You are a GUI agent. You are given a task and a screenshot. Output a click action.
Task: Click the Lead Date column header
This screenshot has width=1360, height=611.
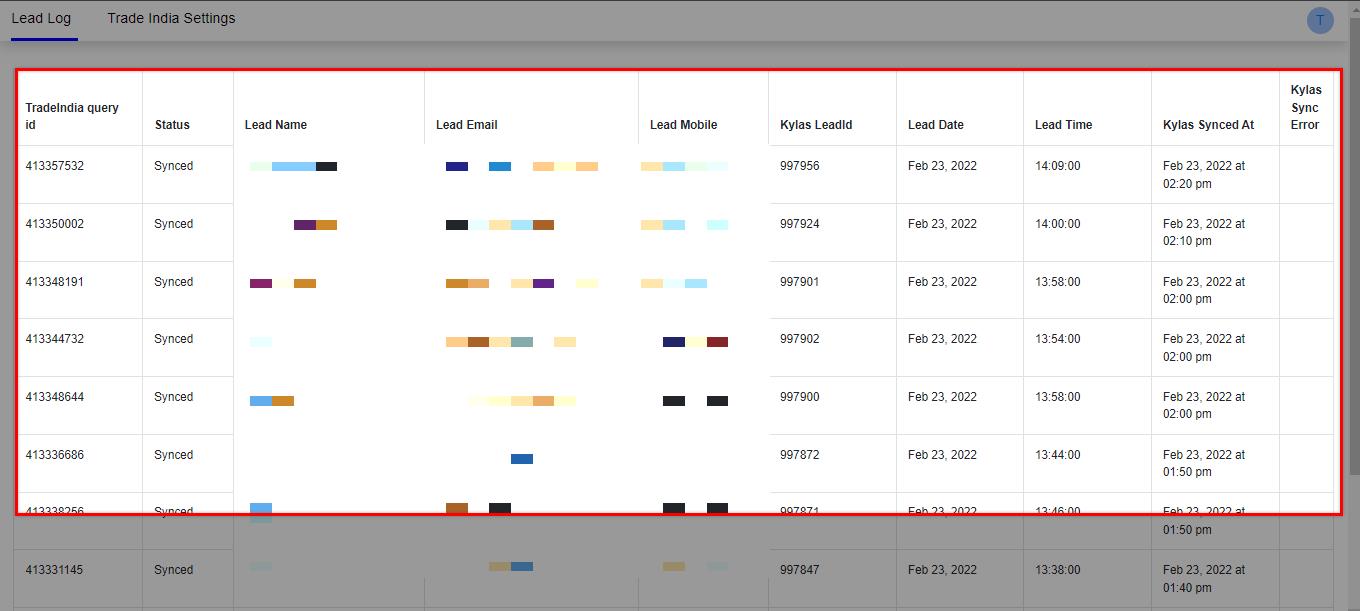coord(936,125)
